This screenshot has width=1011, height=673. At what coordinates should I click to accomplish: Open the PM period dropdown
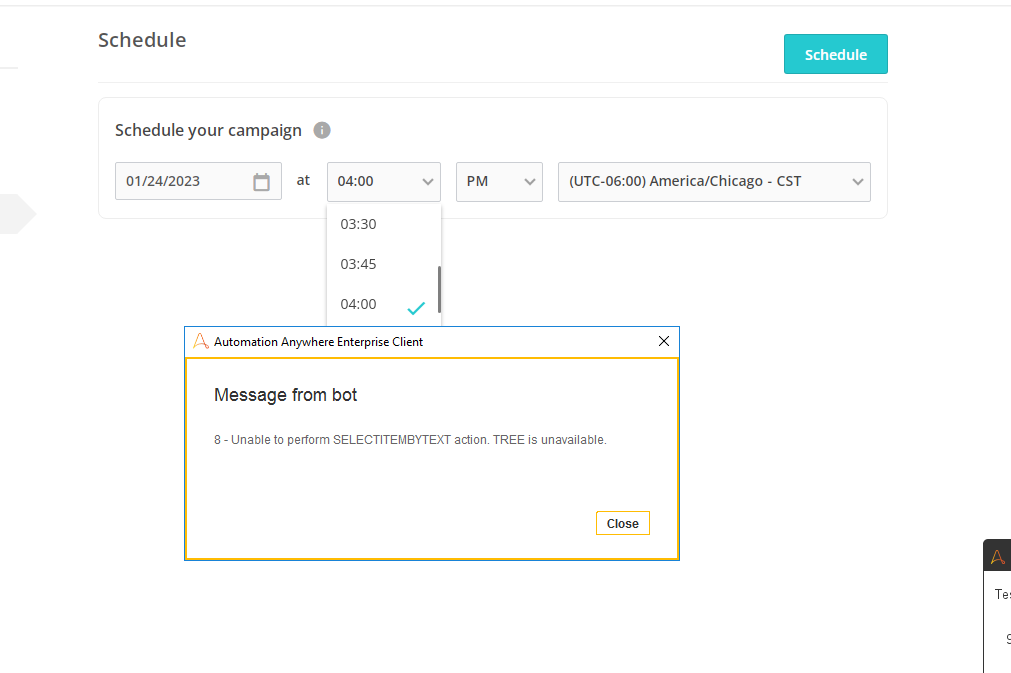(499, 182)
